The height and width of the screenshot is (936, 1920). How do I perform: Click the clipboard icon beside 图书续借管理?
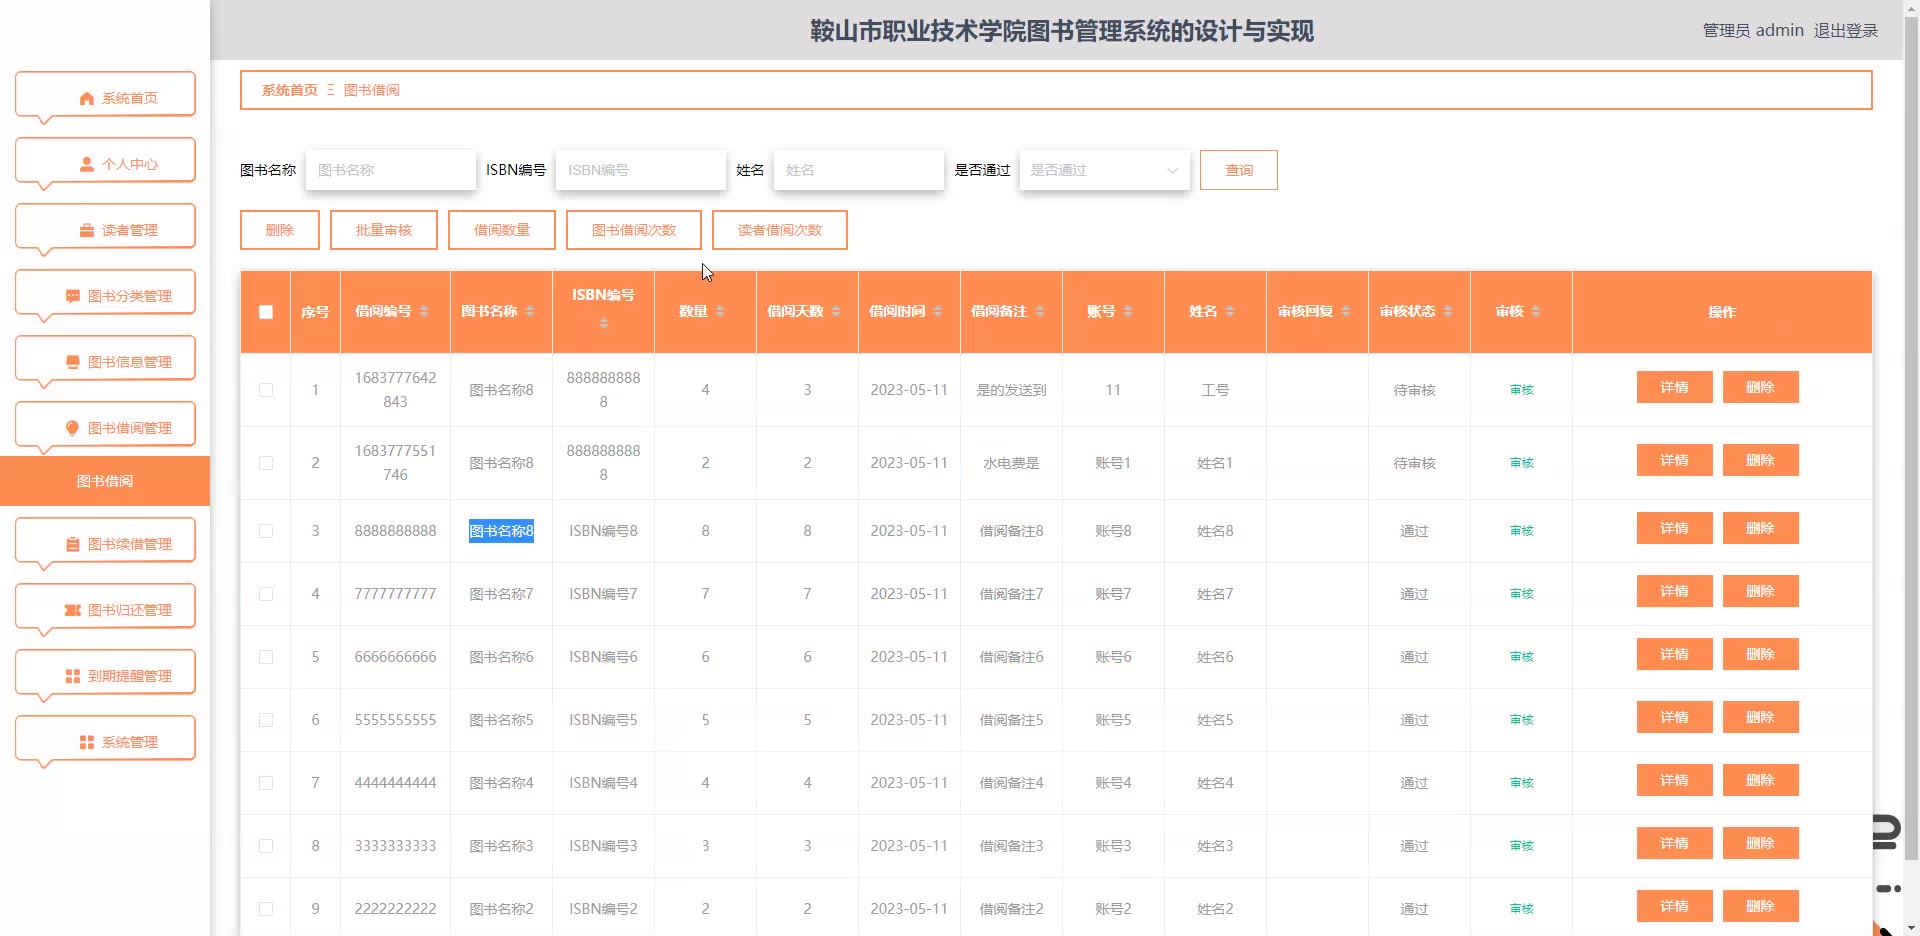tap(72, 544)
